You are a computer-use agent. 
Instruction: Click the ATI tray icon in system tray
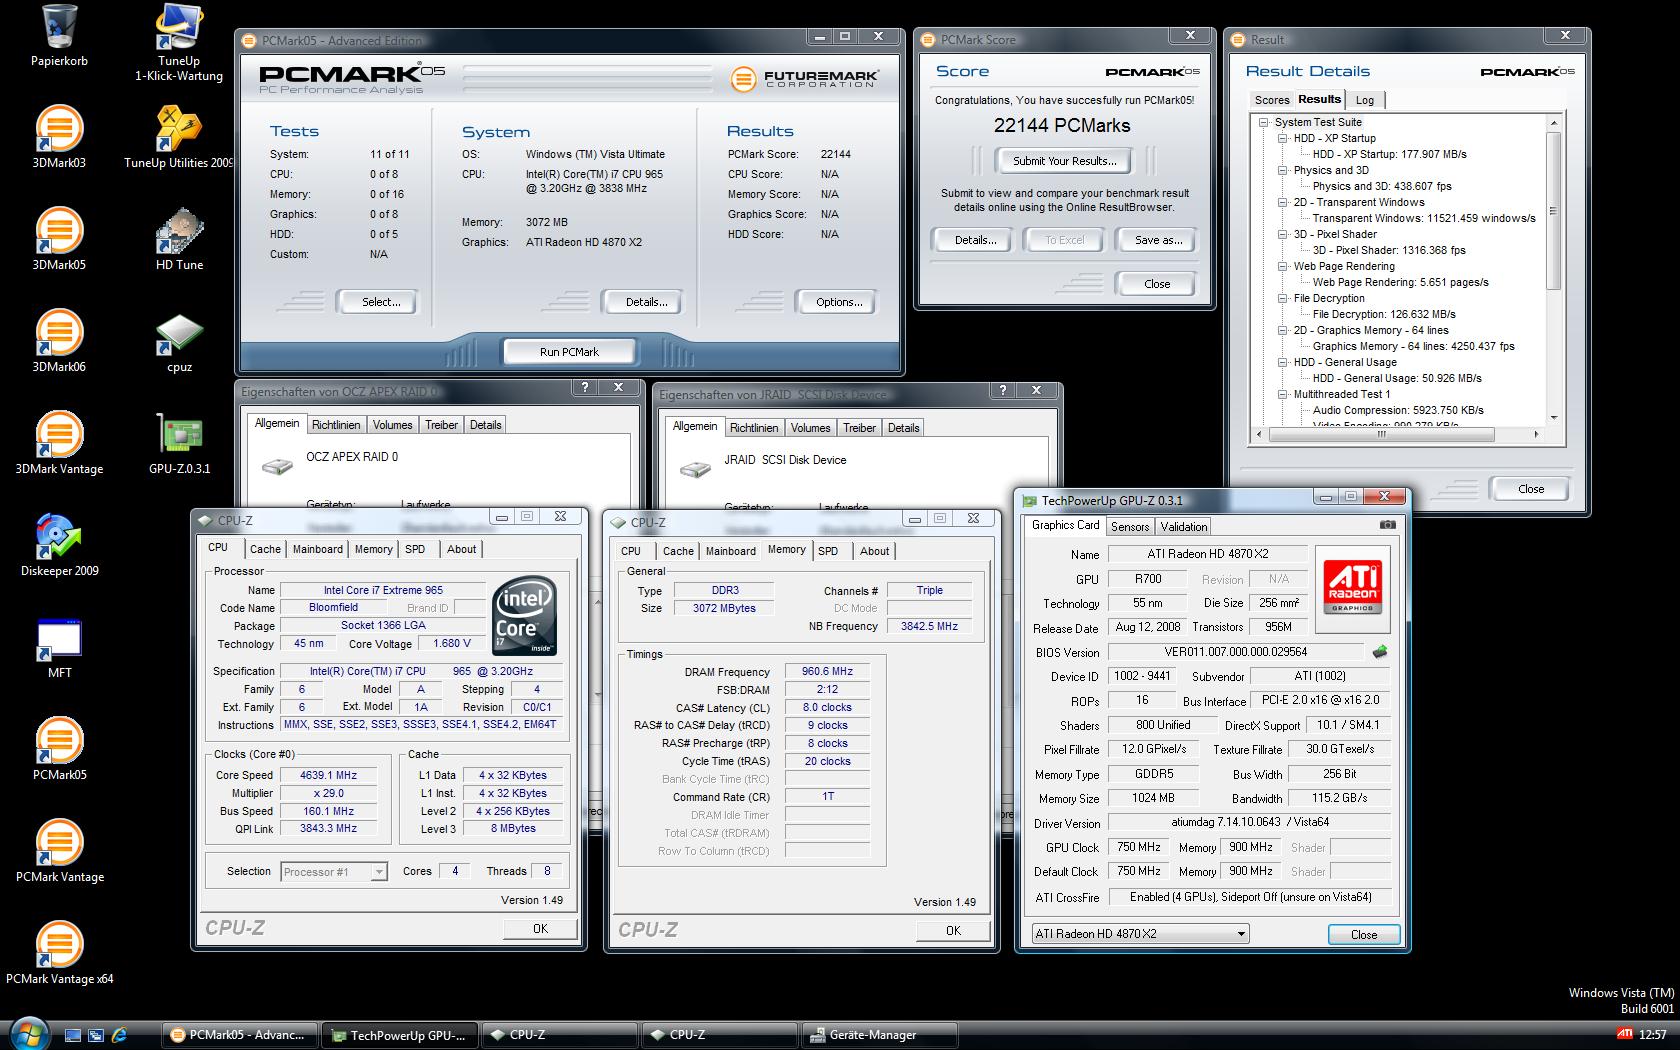click(x=1625, y=1034)
